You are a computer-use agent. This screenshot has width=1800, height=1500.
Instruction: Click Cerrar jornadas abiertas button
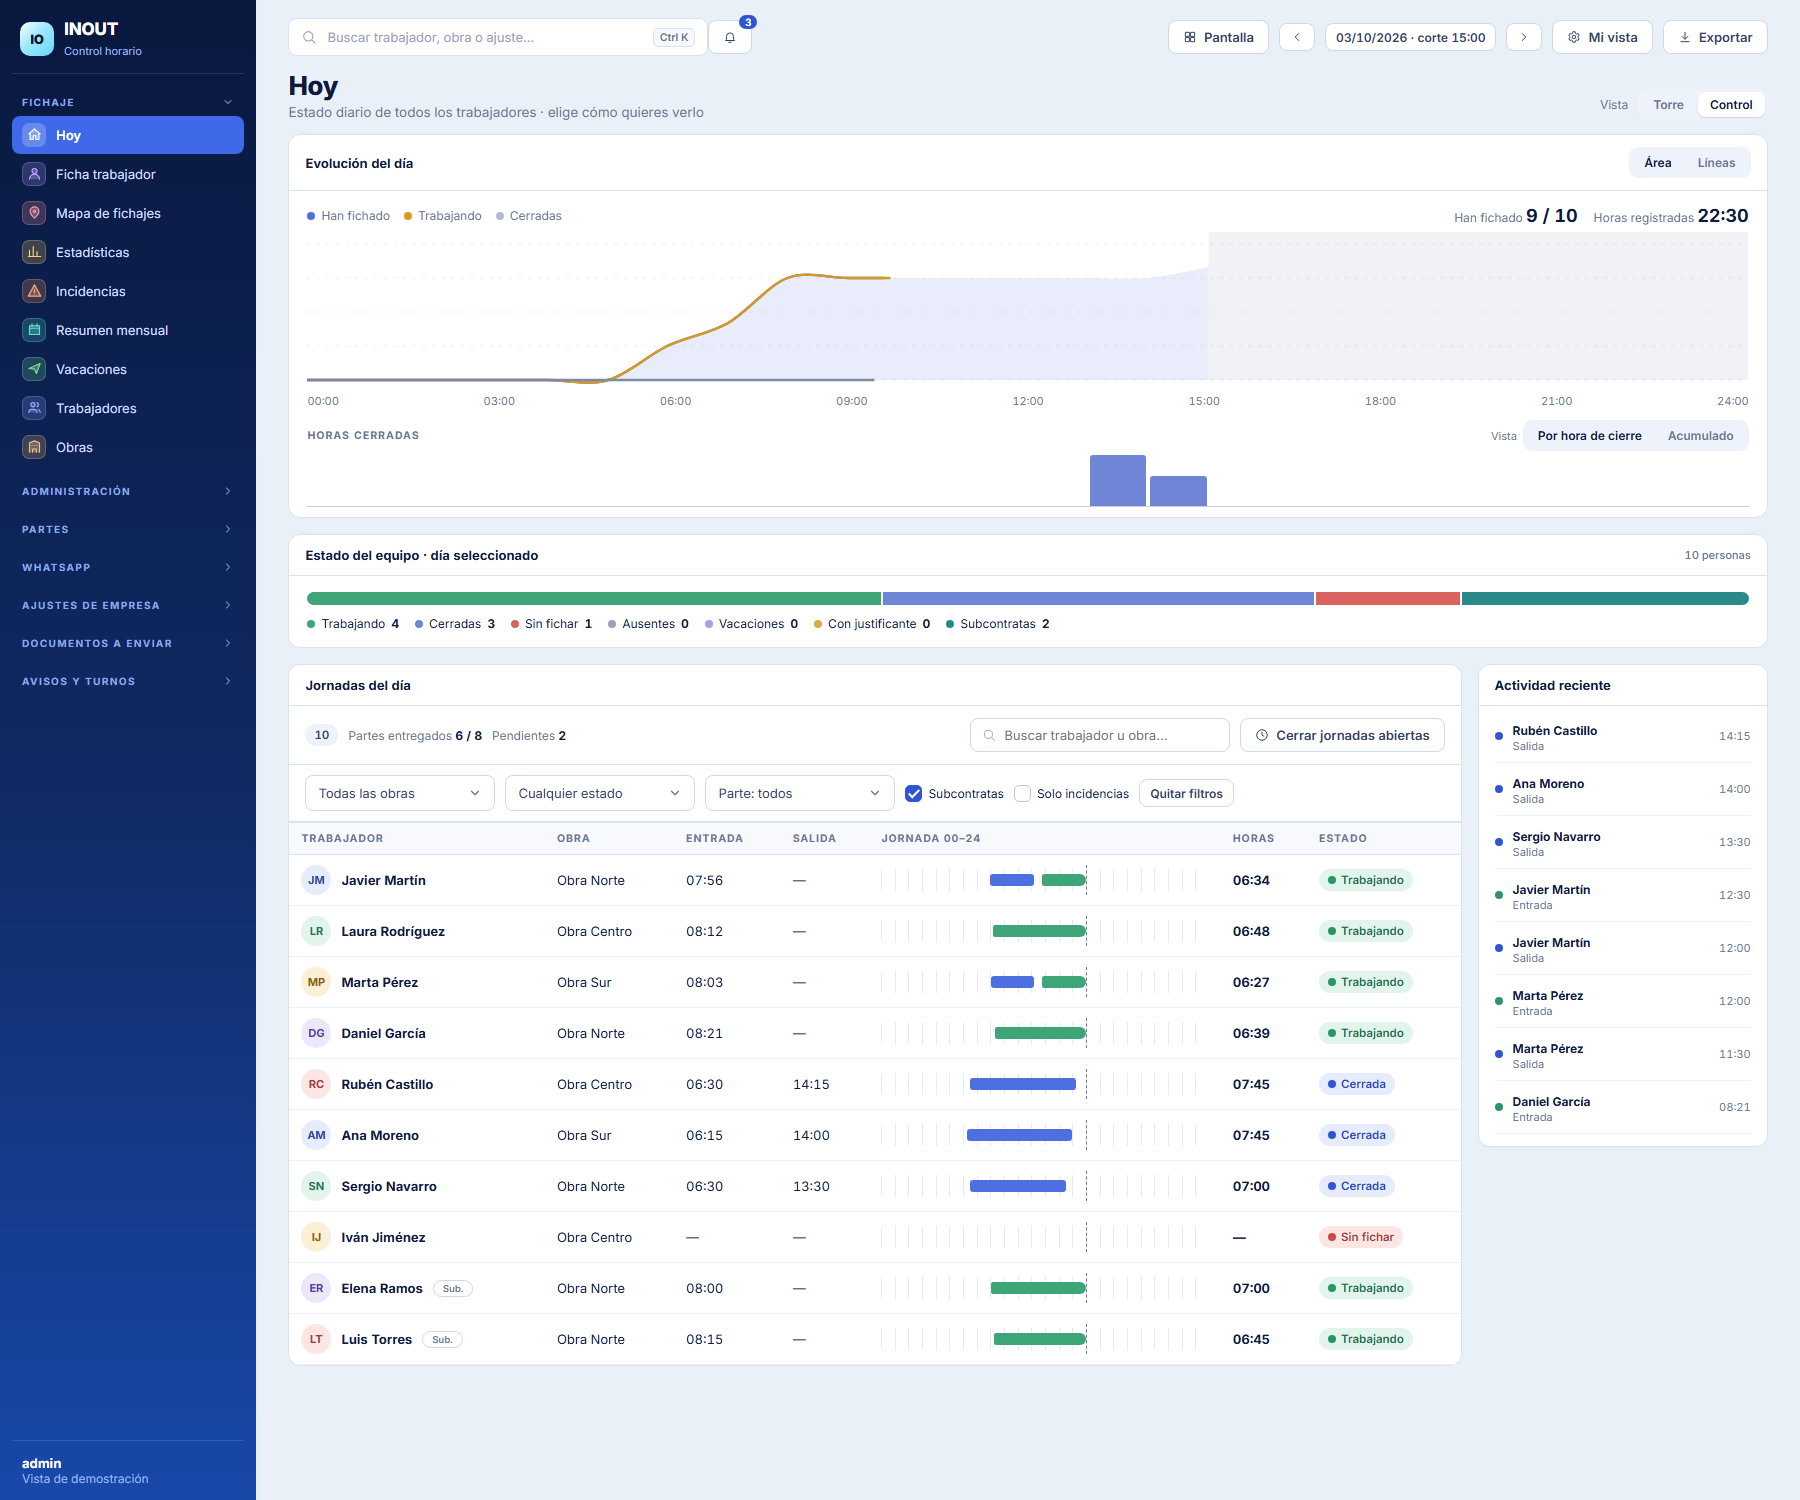(x=1342, y=735)
